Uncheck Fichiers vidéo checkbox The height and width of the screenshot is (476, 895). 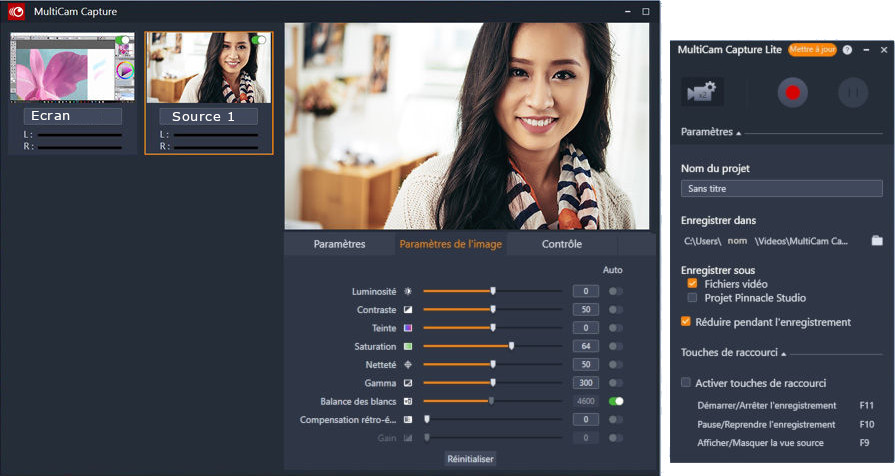[692, 283]
